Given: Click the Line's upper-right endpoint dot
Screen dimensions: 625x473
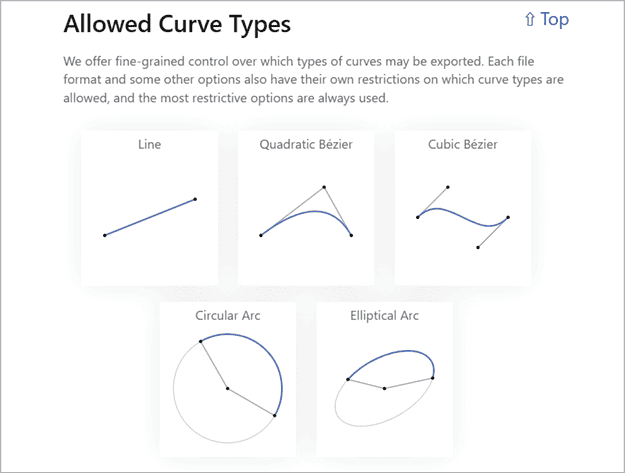Looking at the screenshot, I should pos(195,199).
